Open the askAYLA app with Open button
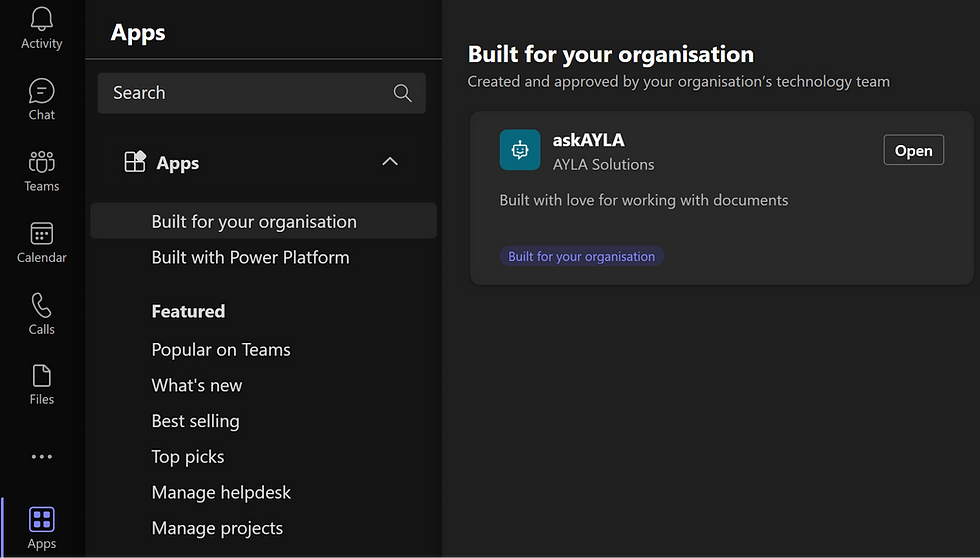 pyautogui.click(x=913, y=151)
